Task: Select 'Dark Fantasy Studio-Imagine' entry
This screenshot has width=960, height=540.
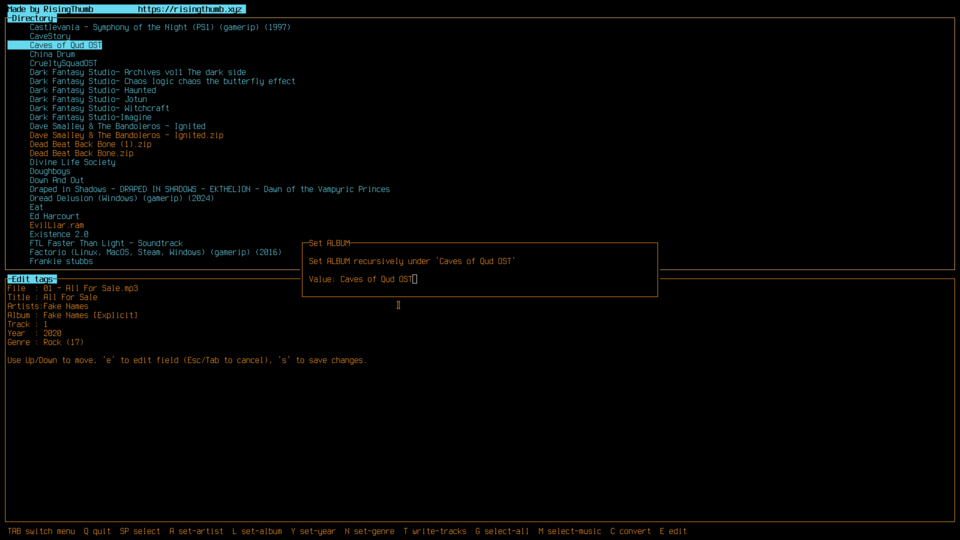Action: point(90,117)
